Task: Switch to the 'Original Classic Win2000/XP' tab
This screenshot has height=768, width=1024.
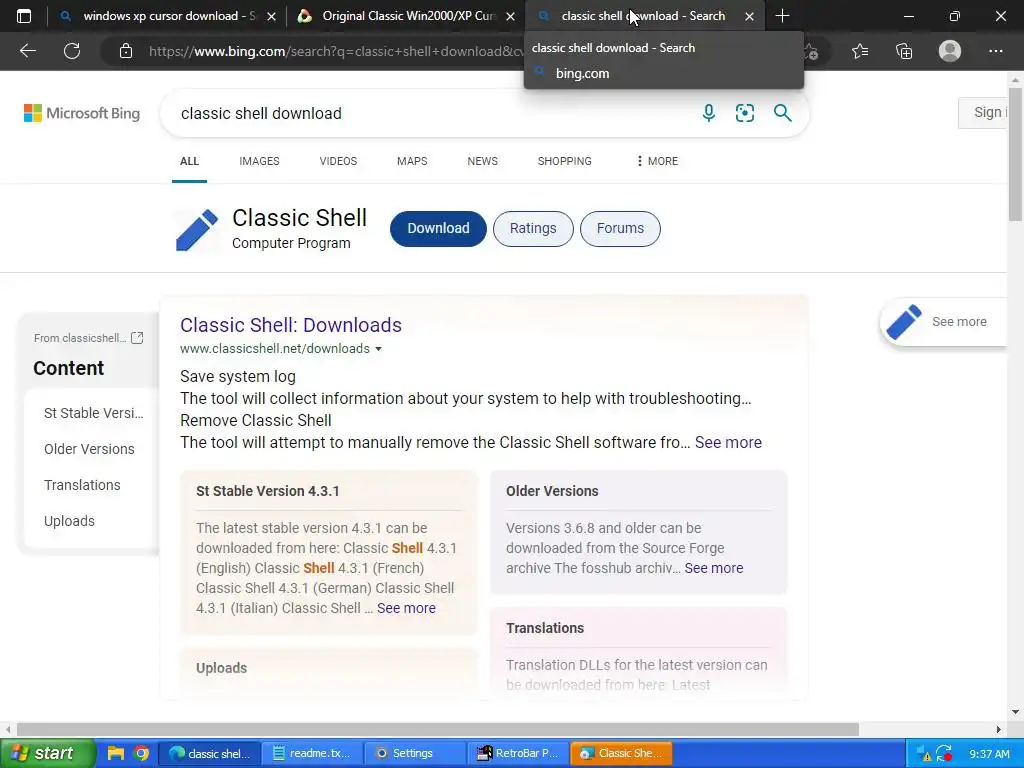Action: click(x=406, y=16)
